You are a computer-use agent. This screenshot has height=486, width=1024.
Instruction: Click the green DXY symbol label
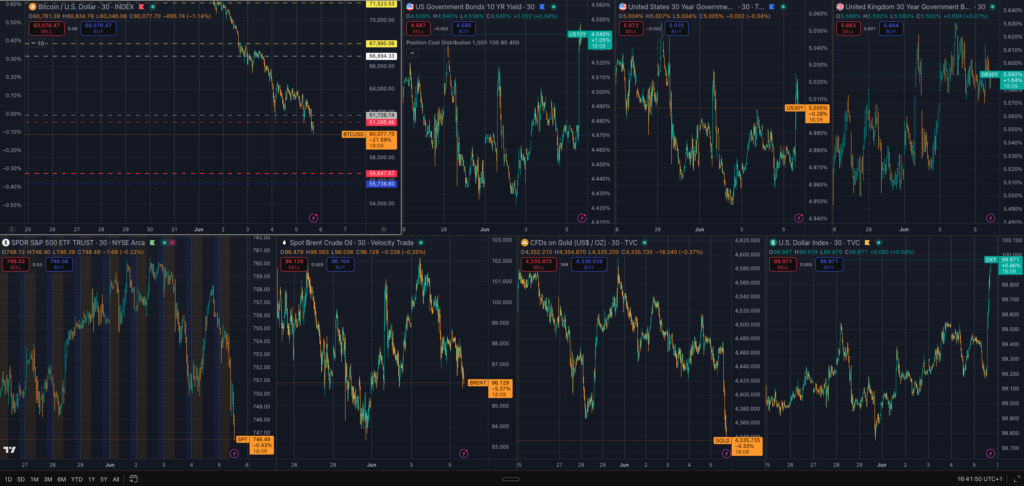pyautogui.click(x=991, y=259)
